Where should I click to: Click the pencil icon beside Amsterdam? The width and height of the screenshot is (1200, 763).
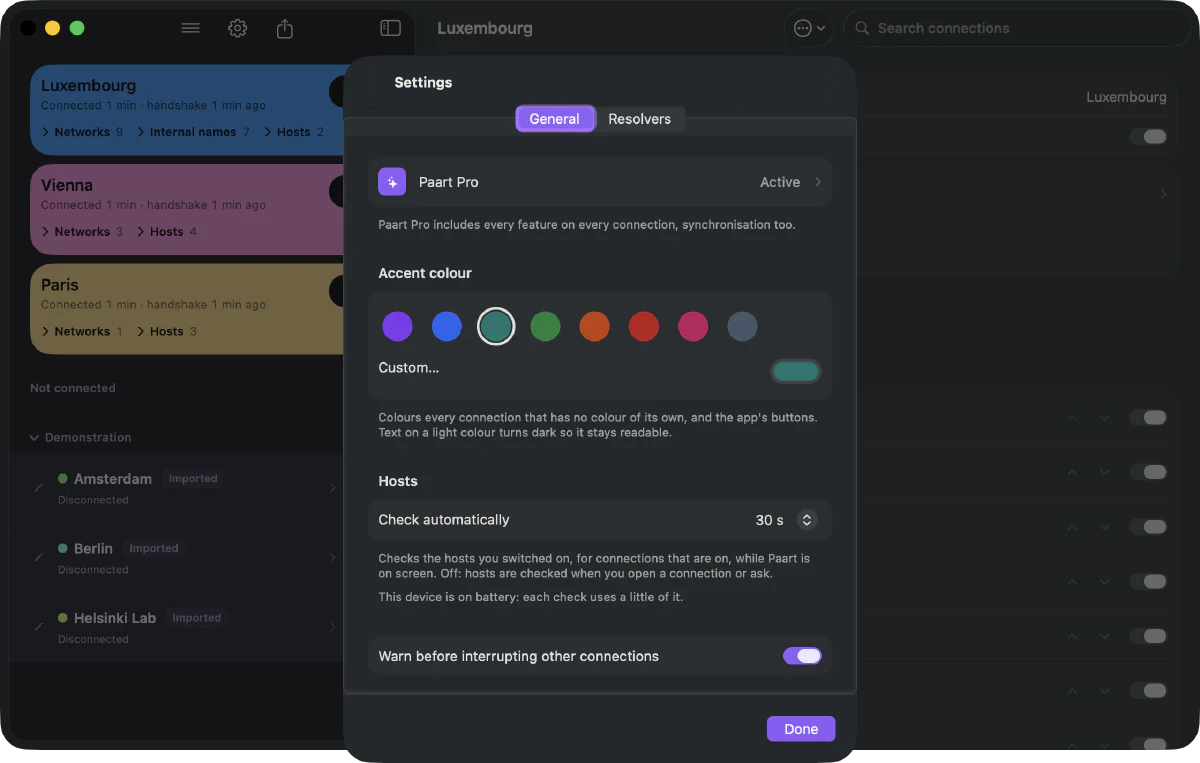tap(39, 488)
